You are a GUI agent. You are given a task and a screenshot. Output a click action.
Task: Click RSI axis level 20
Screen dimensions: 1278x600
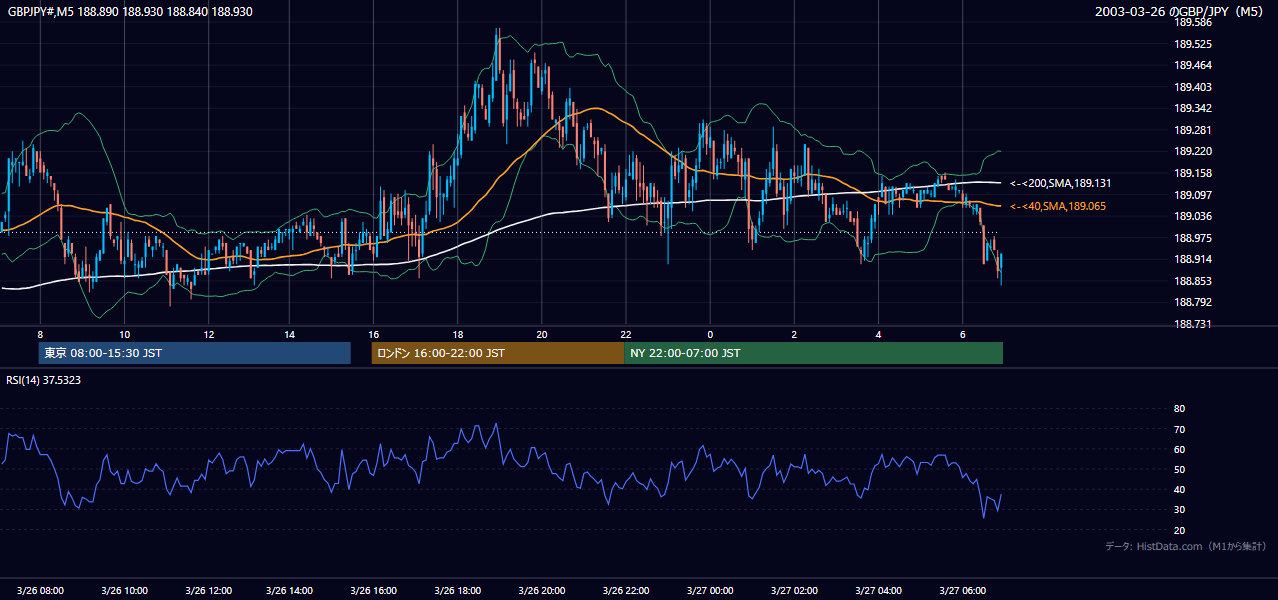[x=1179, y=530]
